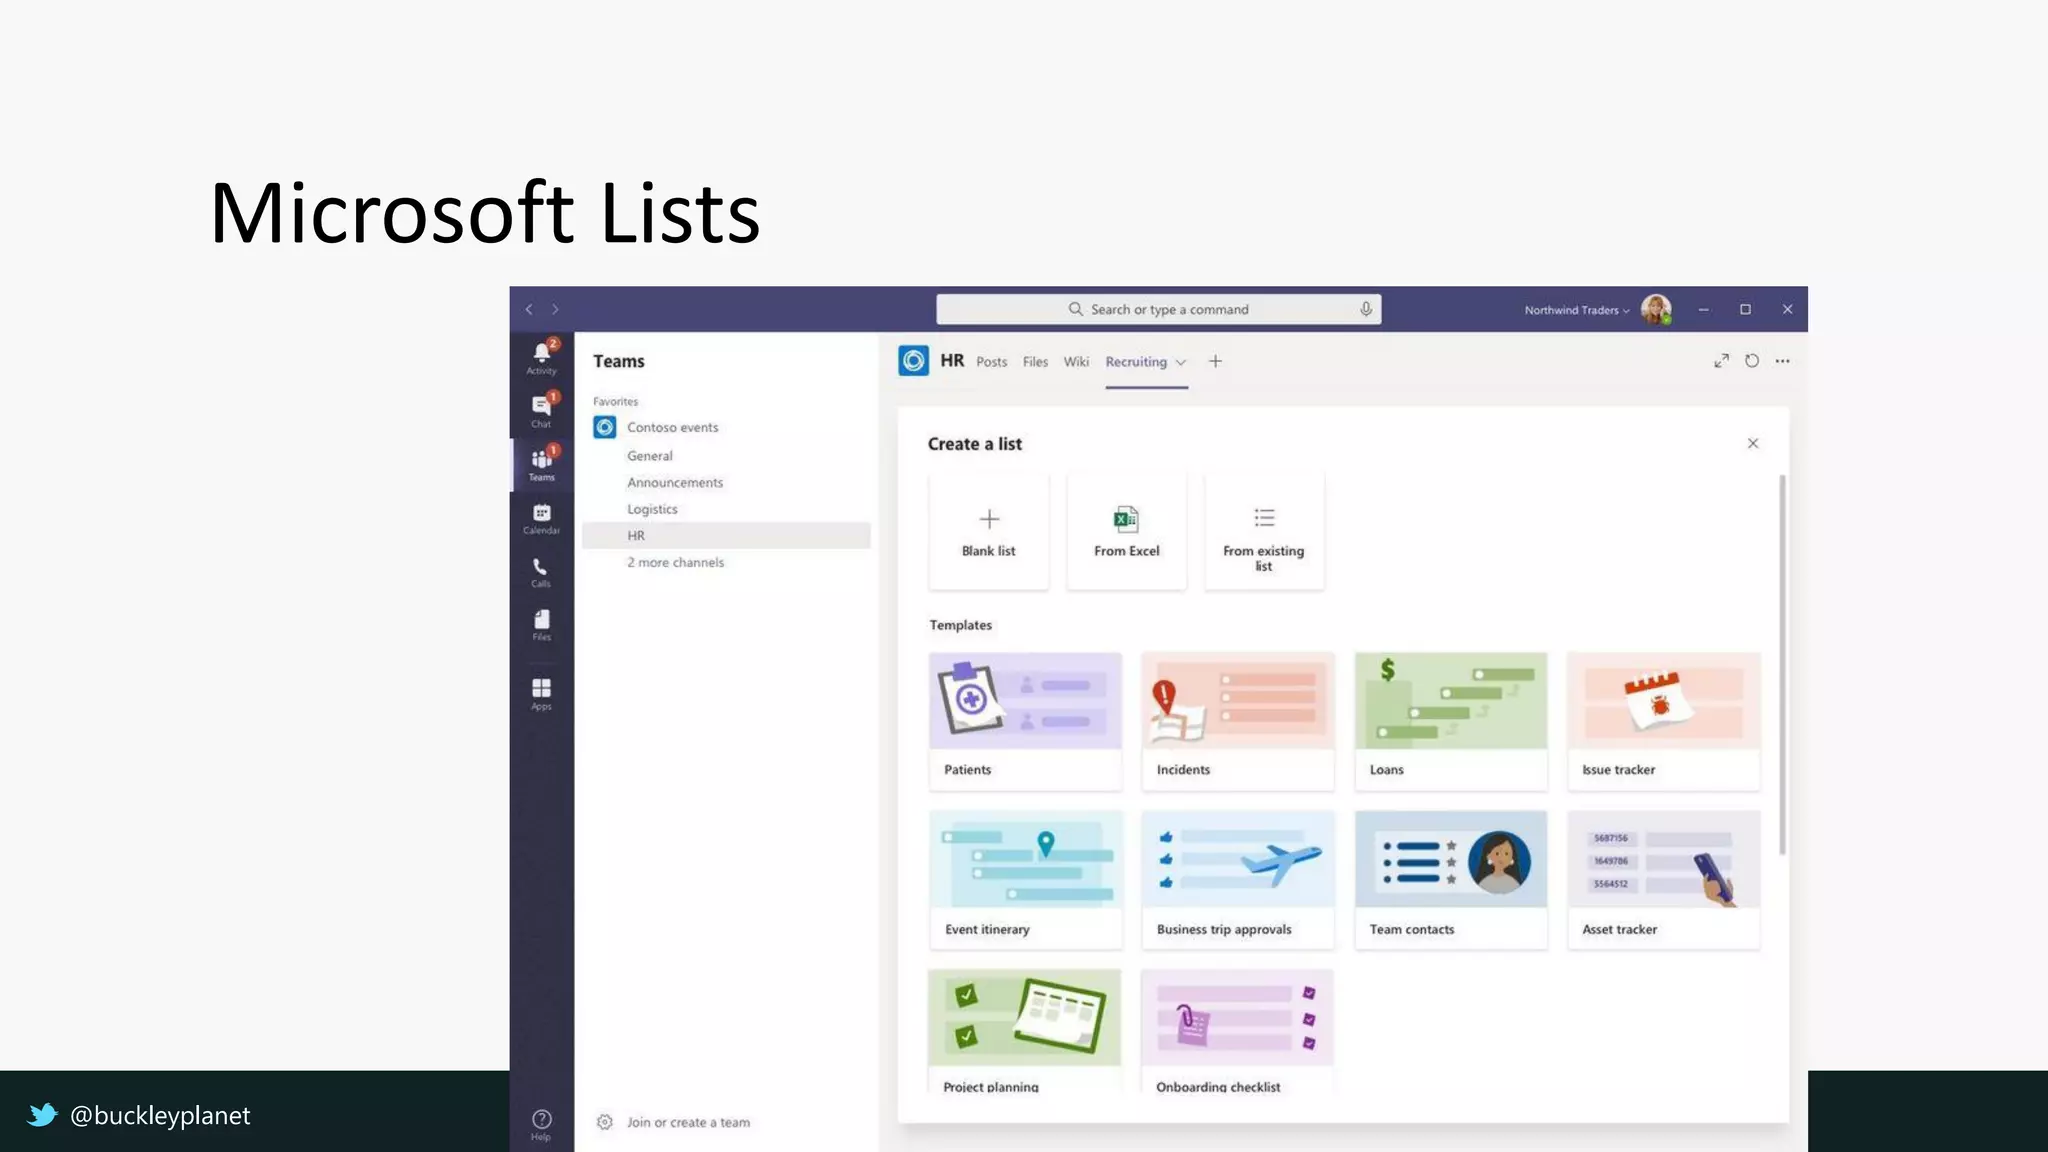The image size is (2048, 1152).
Task: Switch to the Posts tab
Action: (992, 362)
